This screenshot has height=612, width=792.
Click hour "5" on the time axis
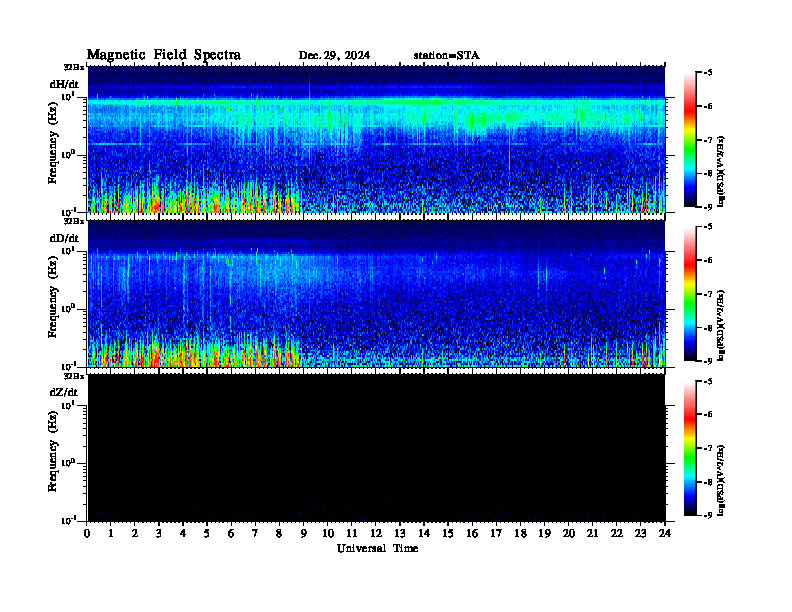(207, 533)
